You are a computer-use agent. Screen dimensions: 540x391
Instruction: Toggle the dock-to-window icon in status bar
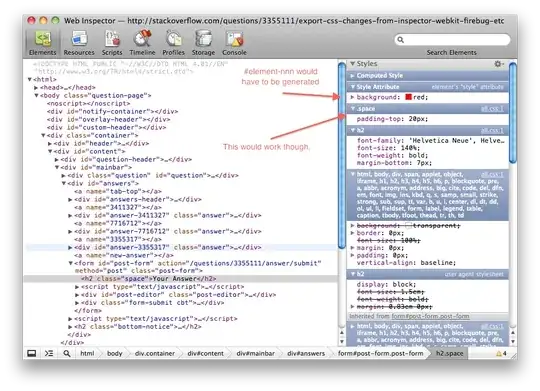(x=32, y=353)
